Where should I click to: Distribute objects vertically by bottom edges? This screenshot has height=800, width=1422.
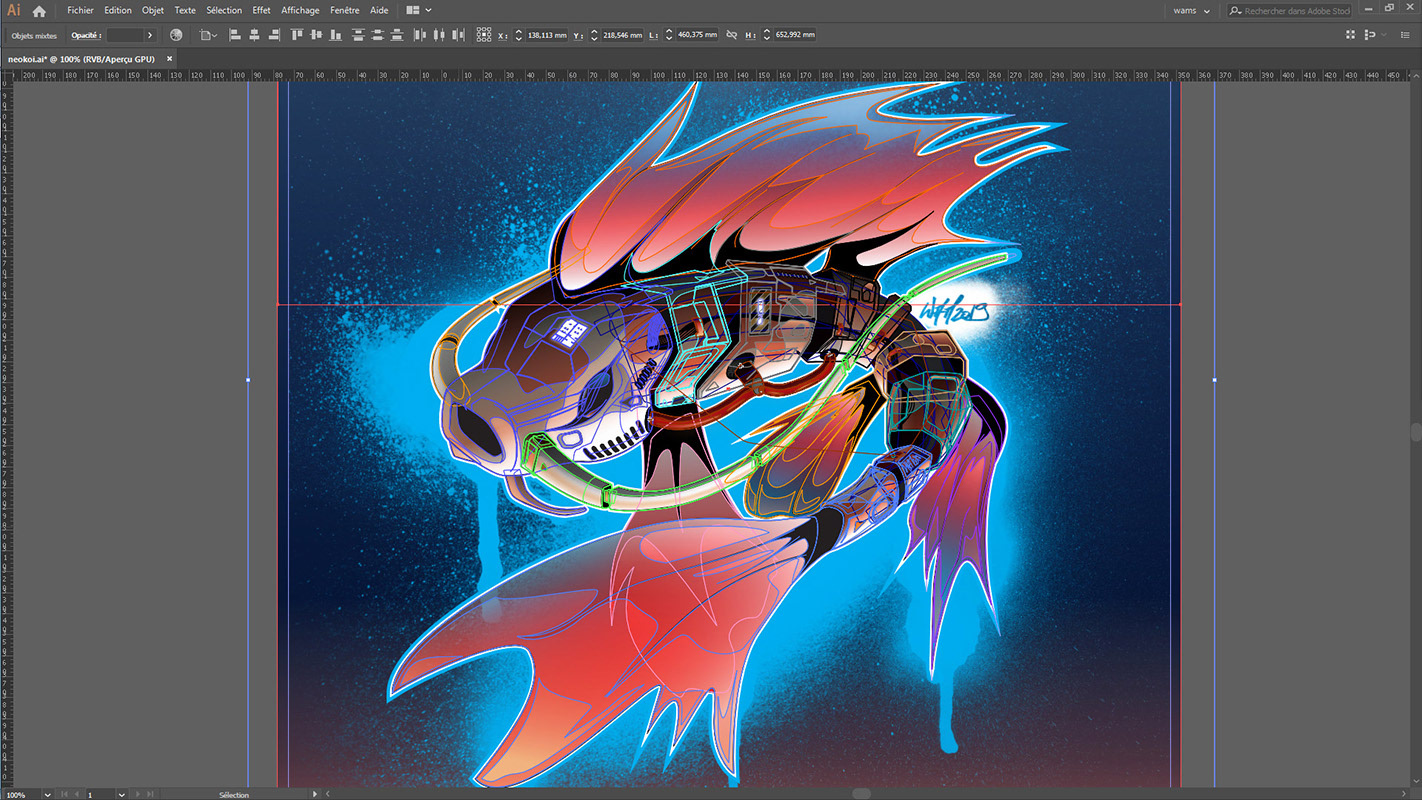[x=397, y=35]
